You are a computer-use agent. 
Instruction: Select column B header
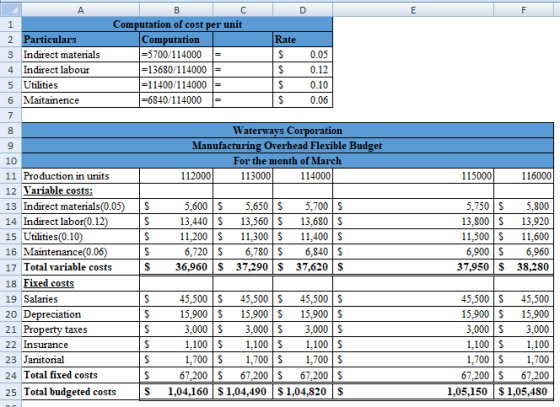(176, 10)
